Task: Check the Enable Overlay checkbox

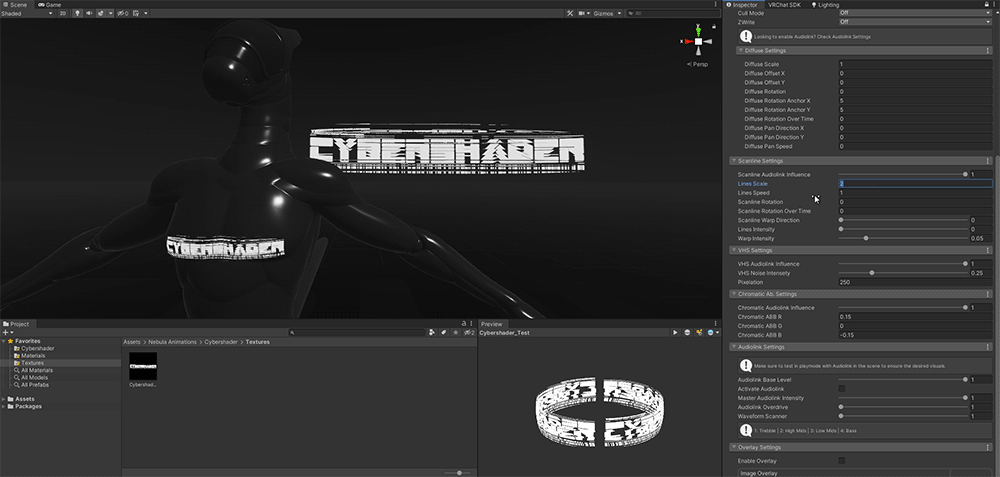Action: (x=841, y=460)
